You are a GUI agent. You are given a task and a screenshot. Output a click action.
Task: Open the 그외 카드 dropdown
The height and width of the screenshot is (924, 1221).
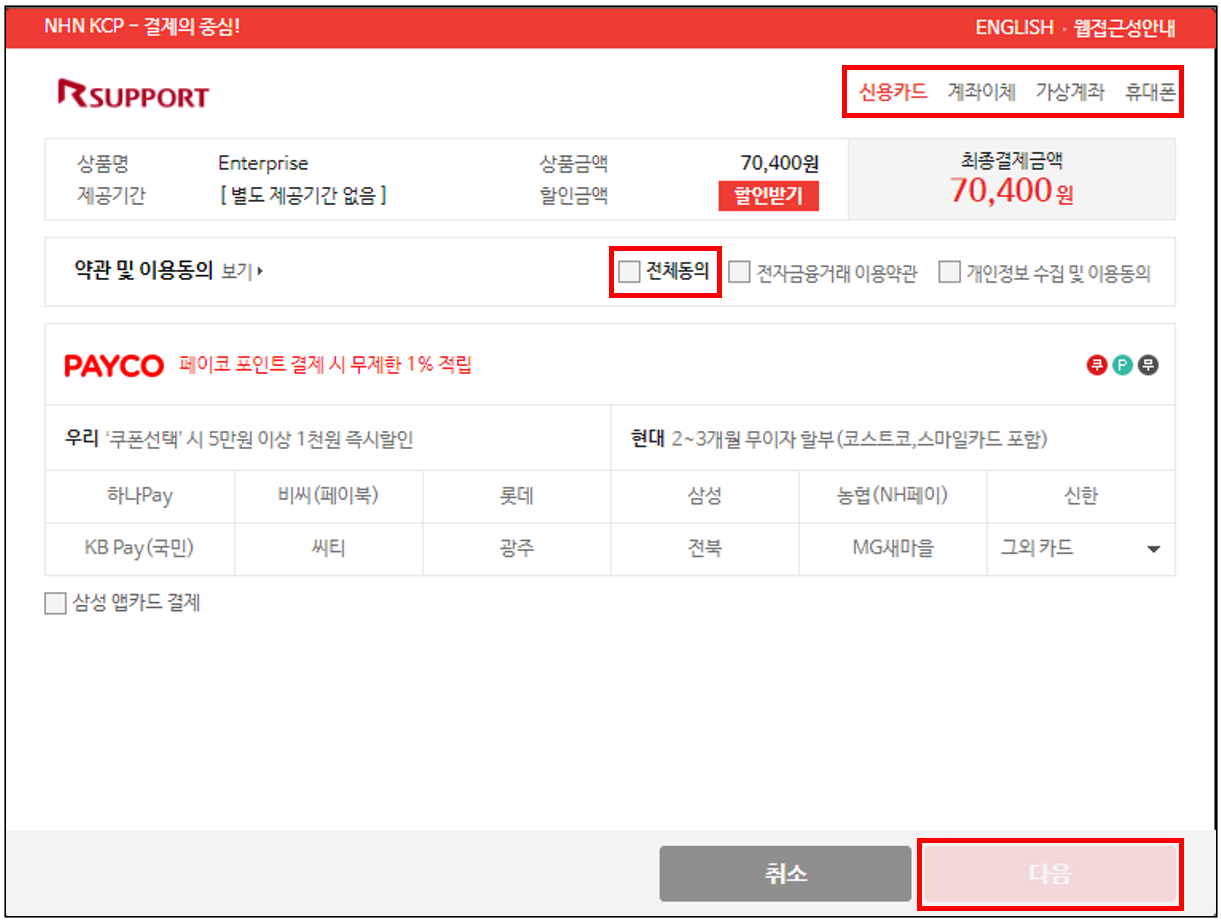[x=1081, y=549]
